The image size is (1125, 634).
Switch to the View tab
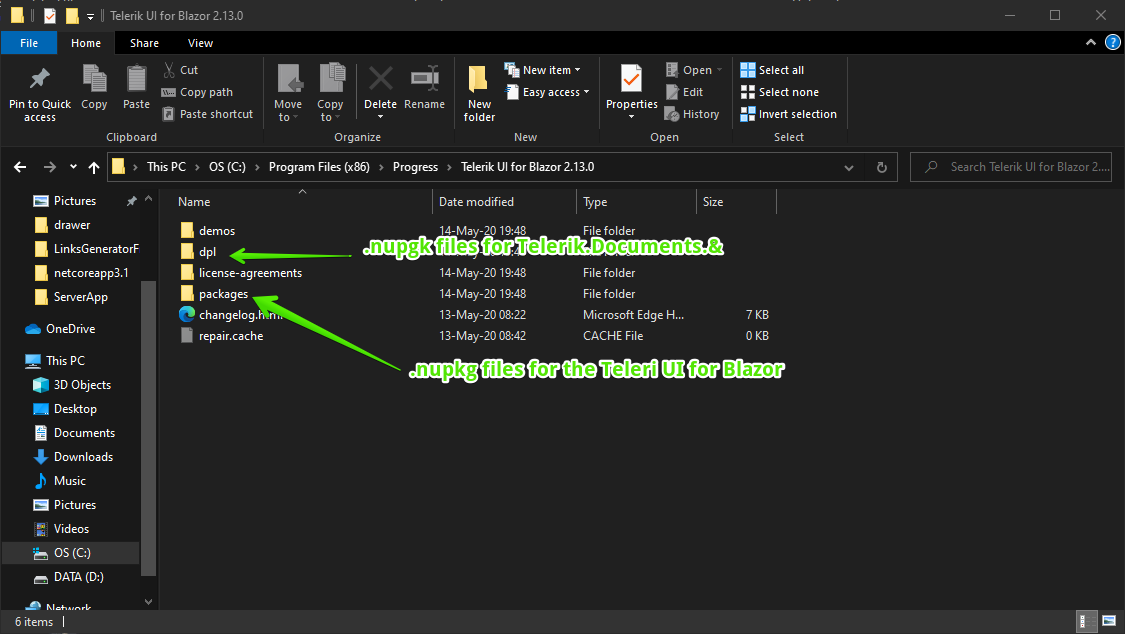200,43
